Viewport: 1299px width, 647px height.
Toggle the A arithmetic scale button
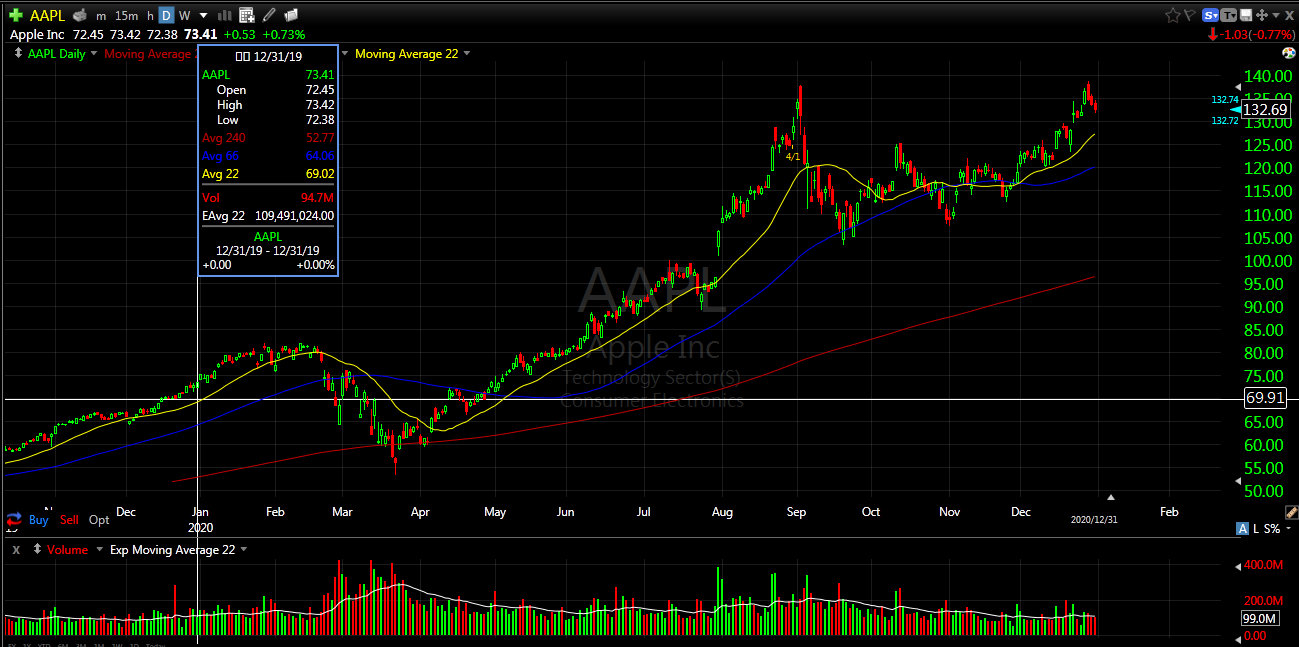click(x=1242, y=528)
